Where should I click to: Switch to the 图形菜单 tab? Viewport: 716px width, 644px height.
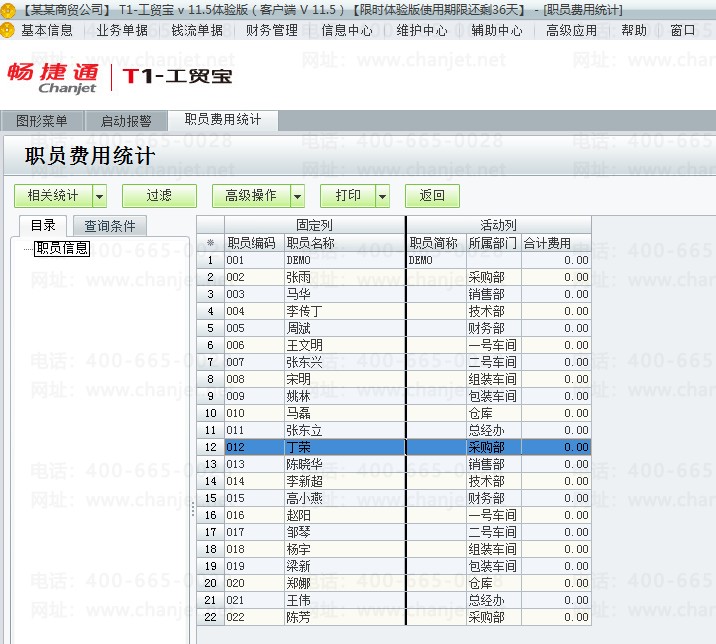click(x=42, y=121)
